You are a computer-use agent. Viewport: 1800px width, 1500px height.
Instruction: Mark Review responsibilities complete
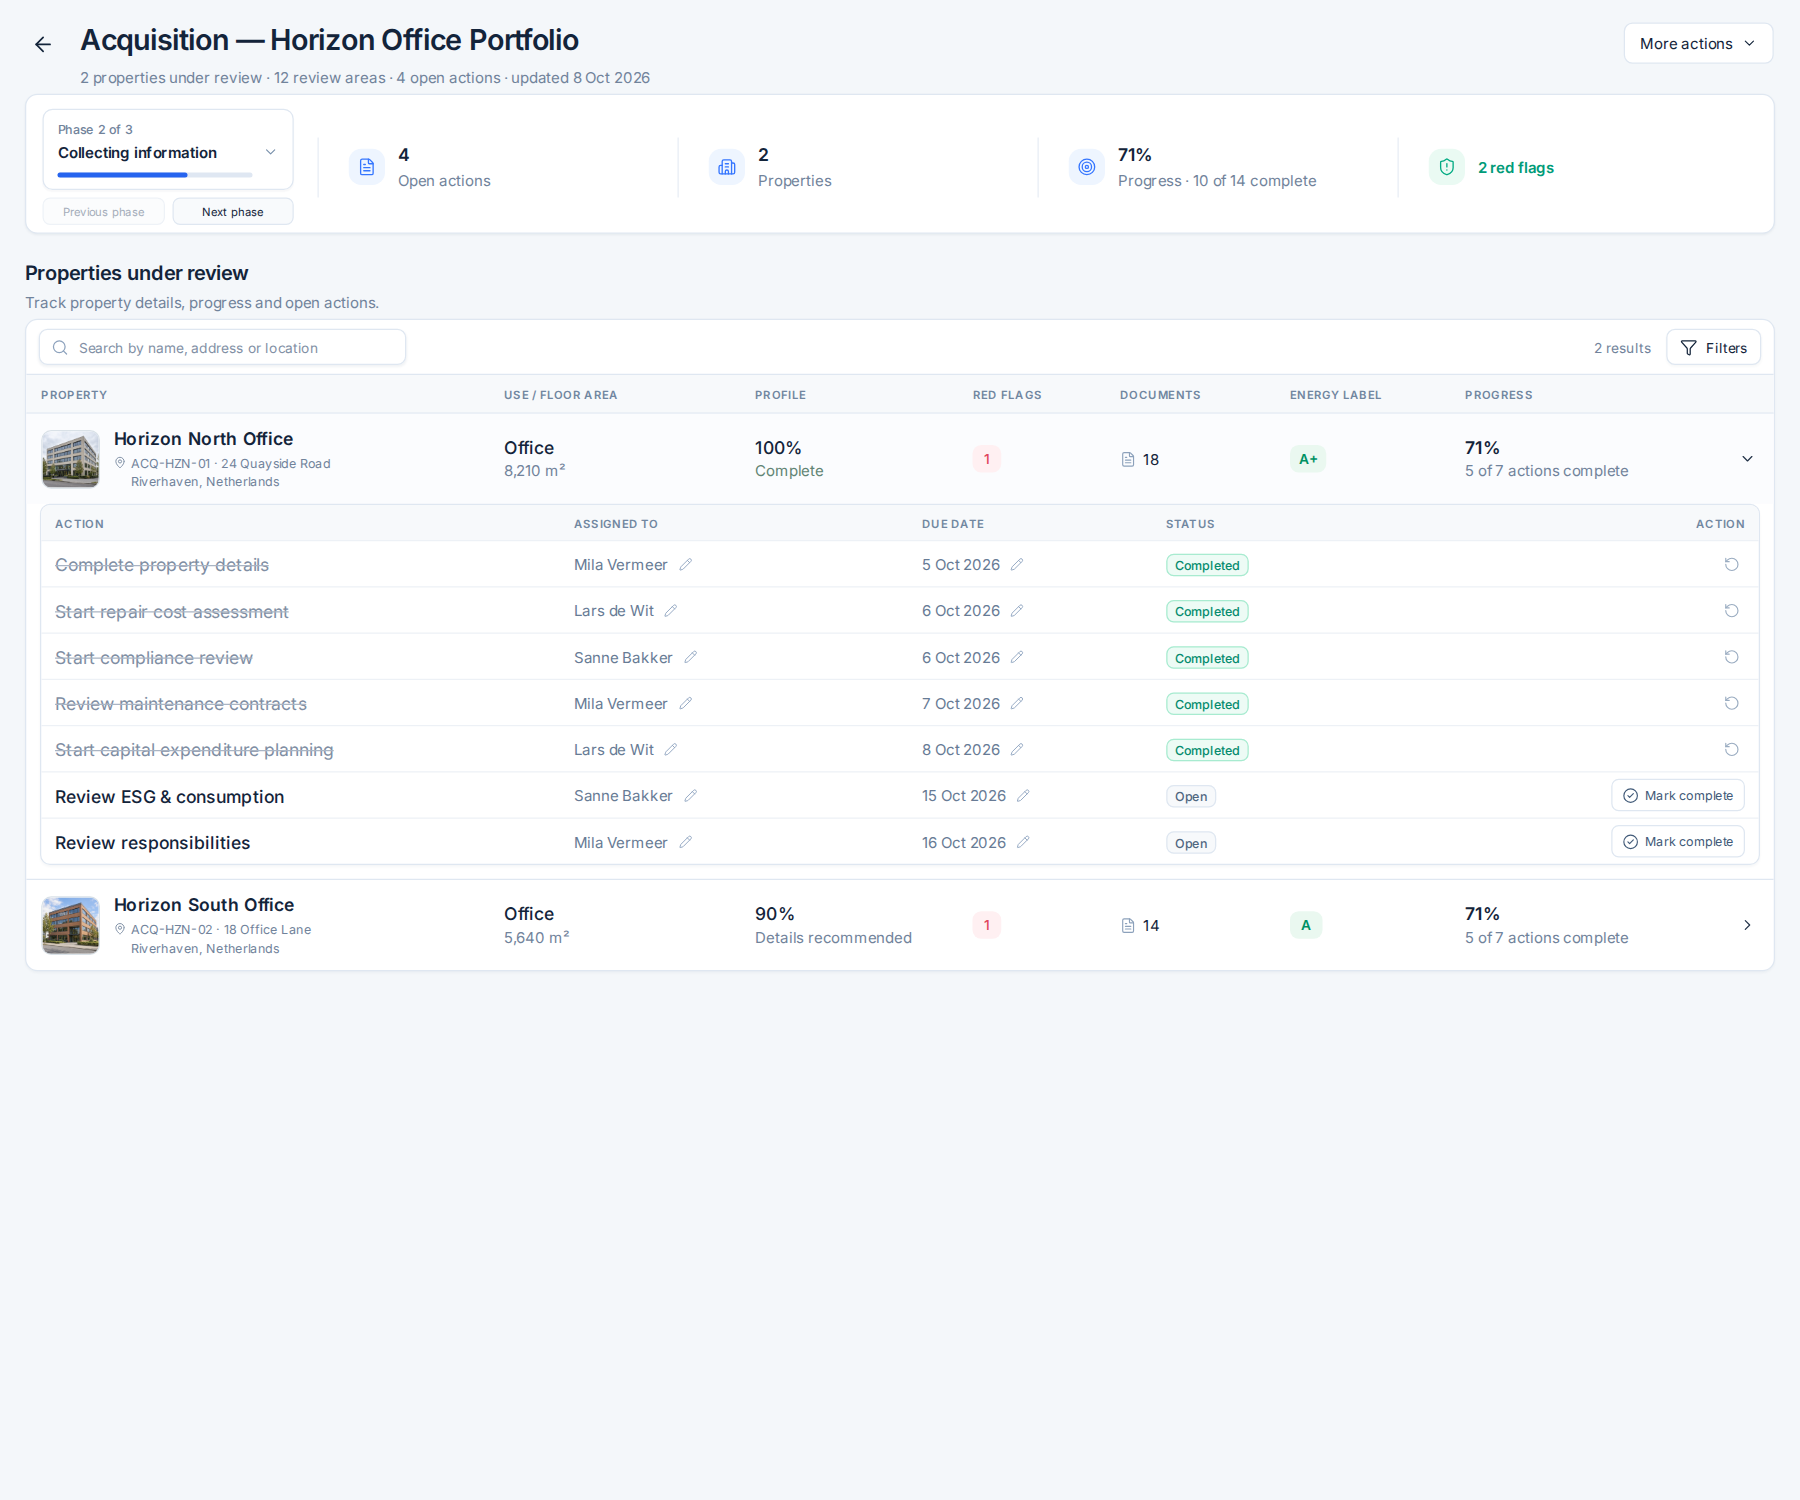tap(1678, 842)
